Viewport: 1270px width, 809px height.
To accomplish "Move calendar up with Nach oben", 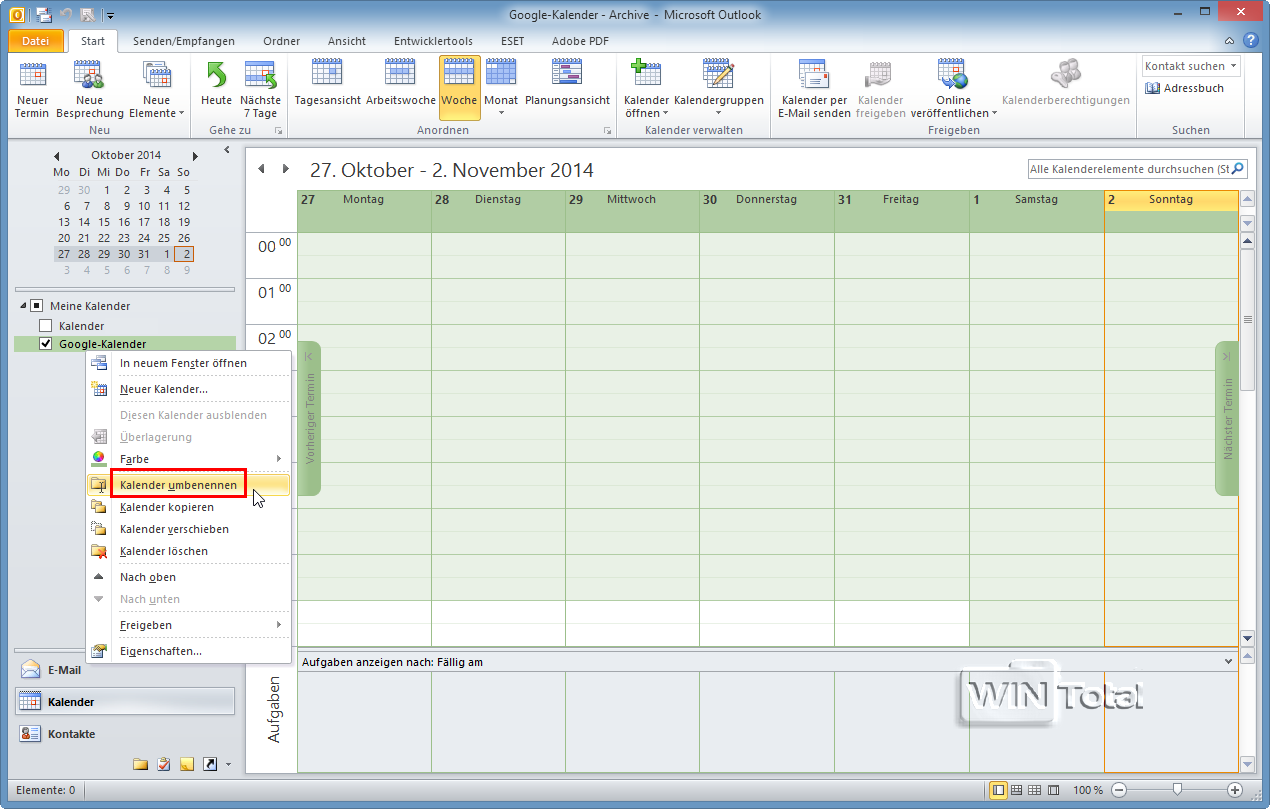I will [x=189, y=577].
